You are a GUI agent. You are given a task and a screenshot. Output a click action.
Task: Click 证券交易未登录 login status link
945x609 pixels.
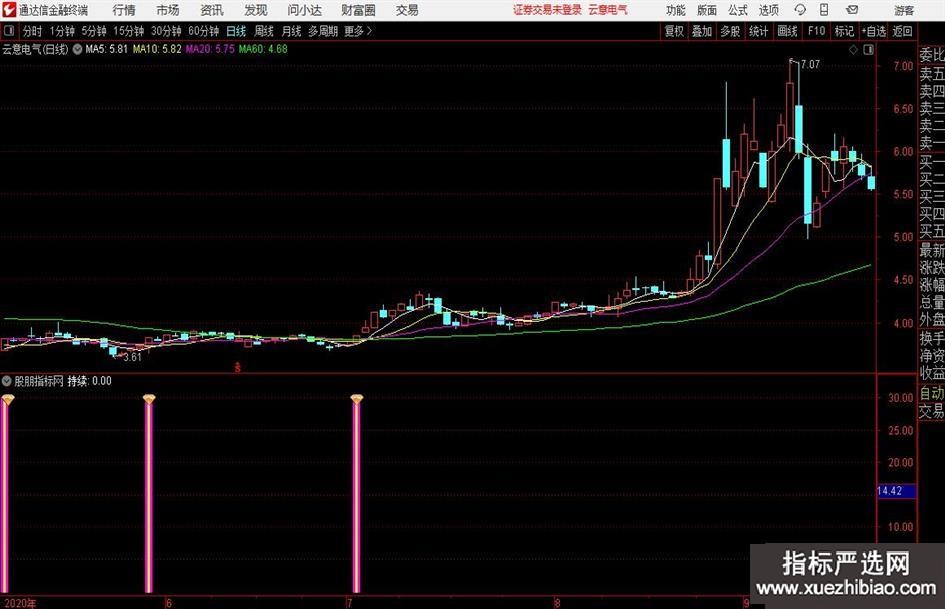coord(547,10)
